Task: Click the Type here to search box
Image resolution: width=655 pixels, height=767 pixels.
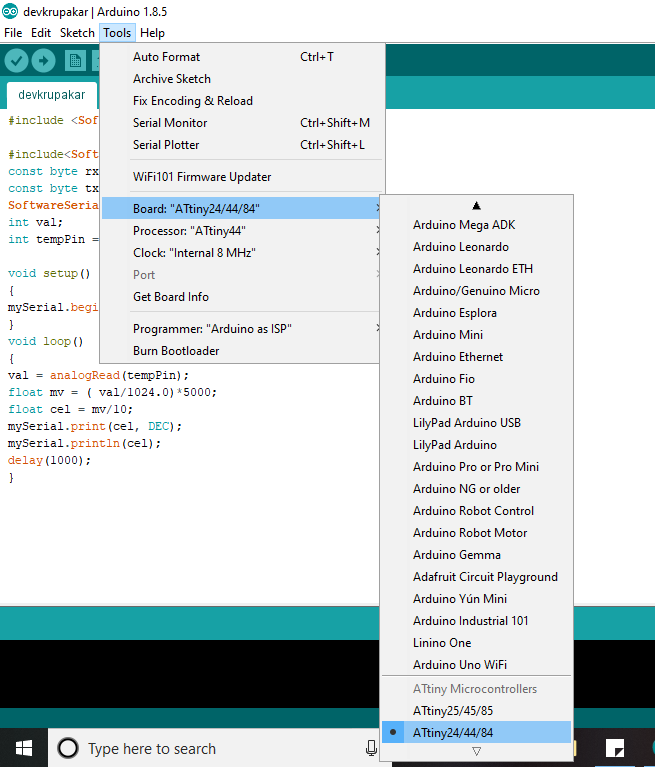Action: pos(215,748)
